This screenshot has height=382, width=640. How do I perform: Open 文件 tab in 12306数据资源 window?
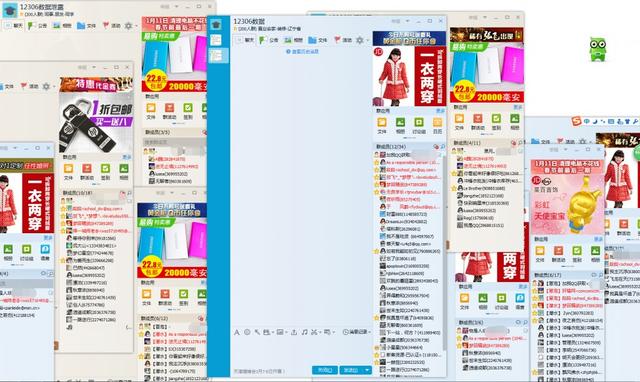click(86, 25)
